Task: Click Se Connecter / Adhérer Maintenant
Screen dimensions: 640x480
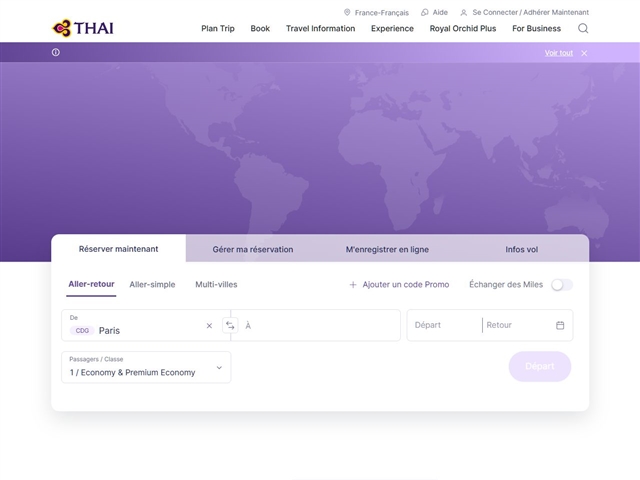Action: point(531,12)
